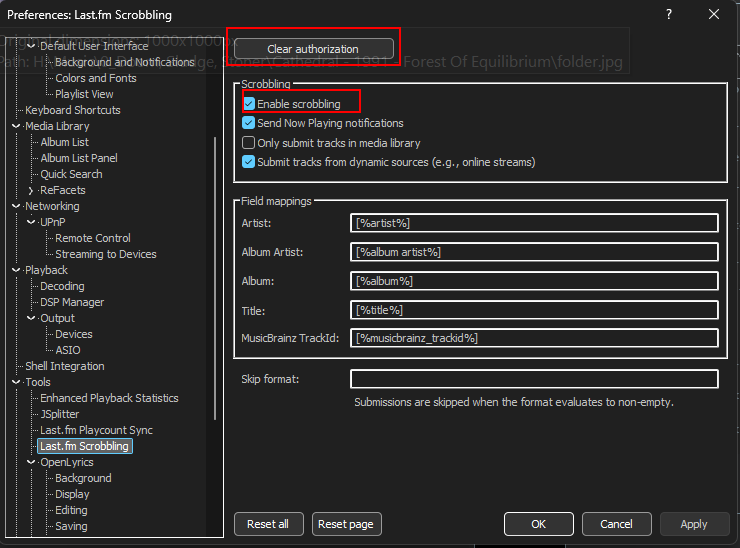This screenshot has width=740, height=548.
Task: Toggle Send Now Playing notifications
Action: 249,123
